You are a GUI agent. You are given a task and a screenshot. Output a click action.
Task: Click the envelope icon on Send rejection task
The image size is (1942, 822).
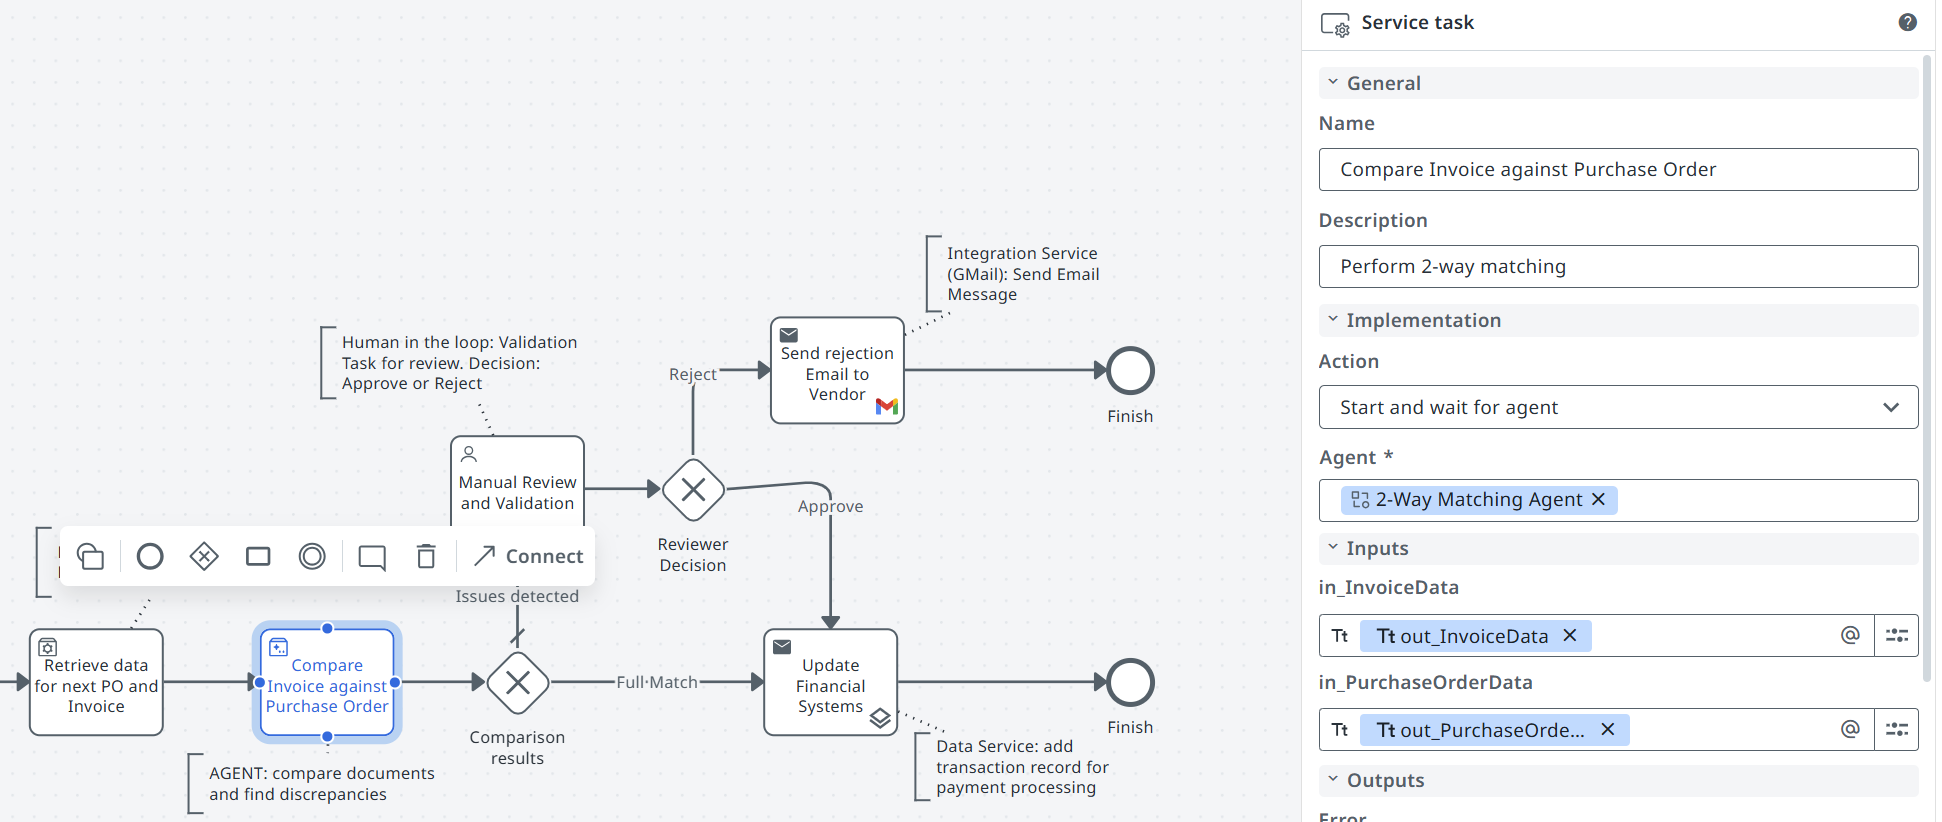[x=789, y=335]
